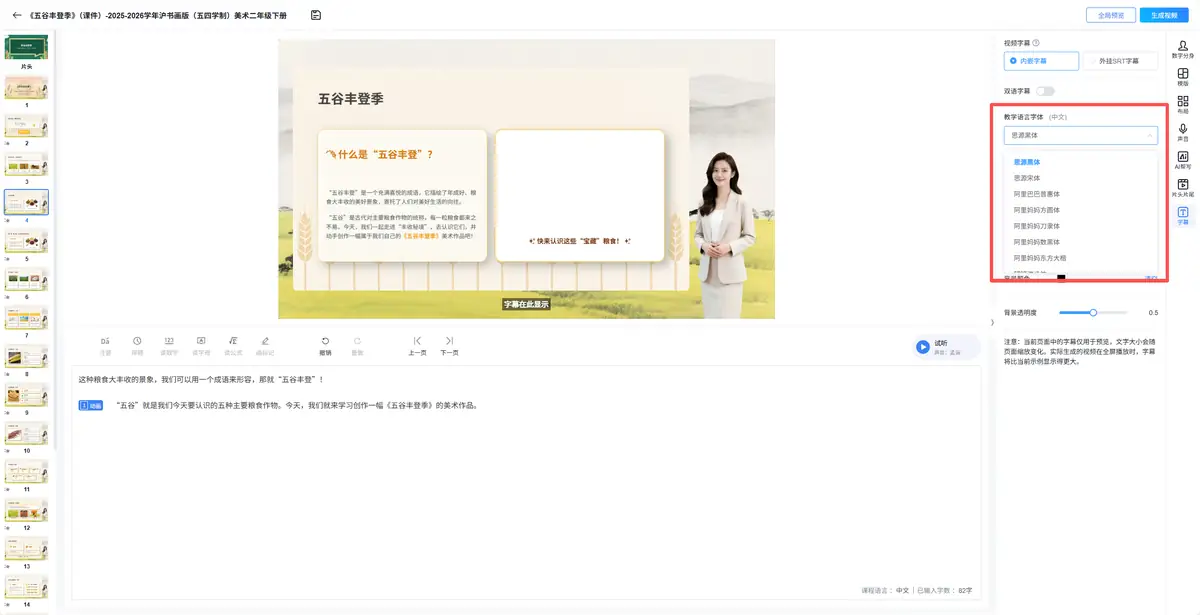Select the 内嵌字幕 radio option

1041,61
